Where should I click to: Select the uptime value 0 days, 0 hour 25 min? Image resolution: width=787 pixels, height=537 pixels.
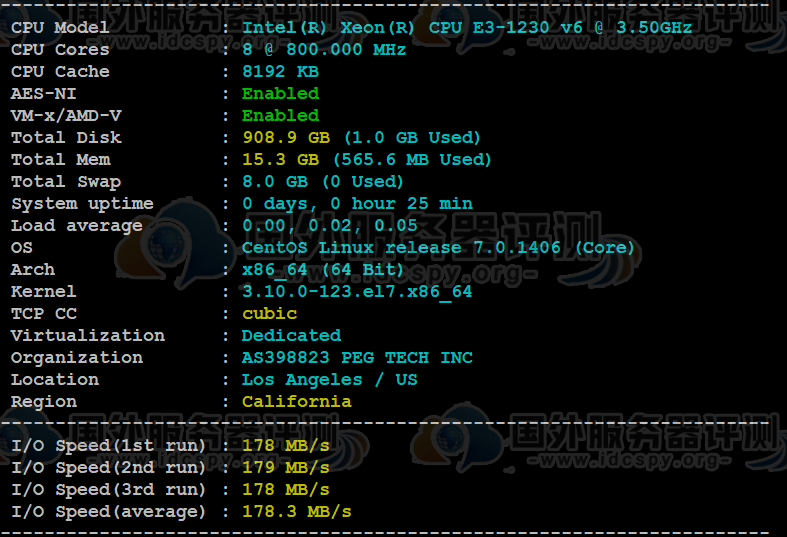tap(357, 204)
